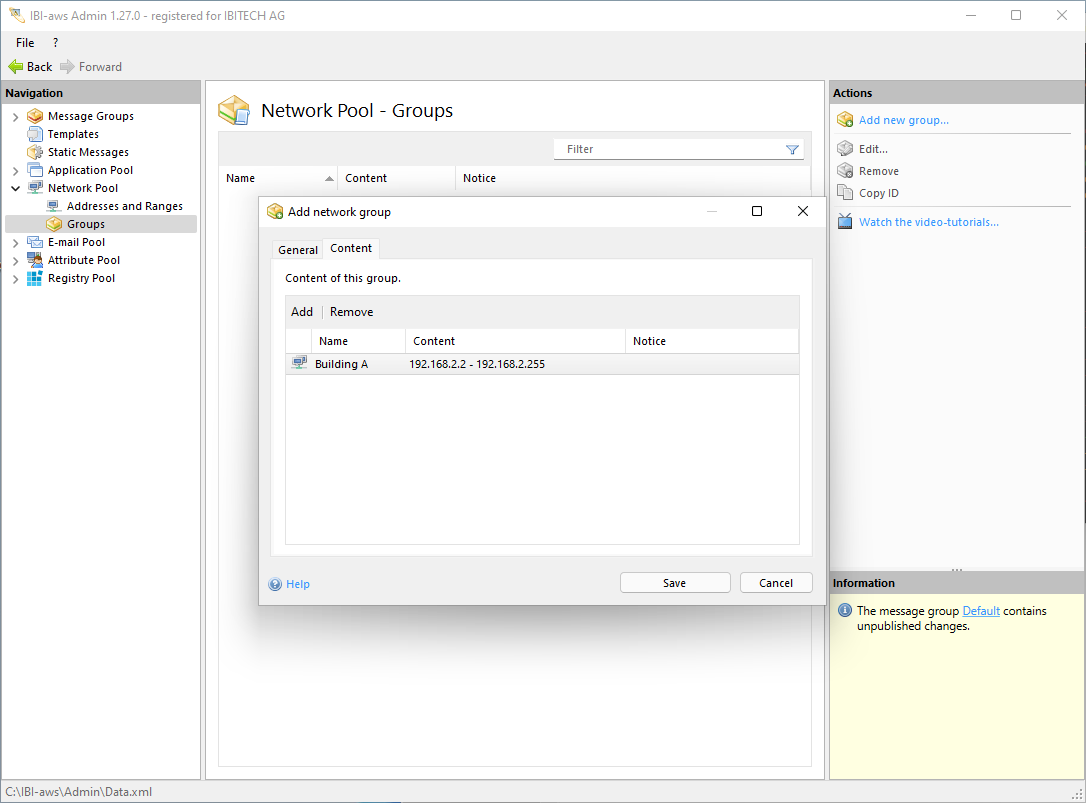Click the blue Help question mark icon
The height and width of the screenshot is (803, 1086).
(275, 584)
